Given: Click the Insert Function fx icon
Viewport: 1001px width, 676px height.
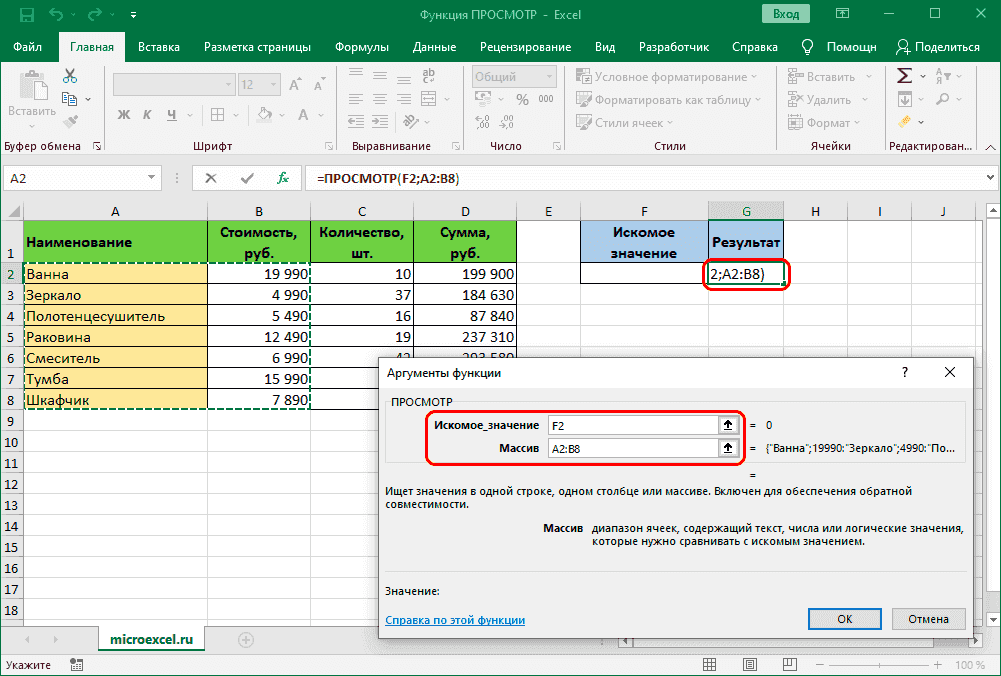Looking at the screenshot, I should click(283, 178).
